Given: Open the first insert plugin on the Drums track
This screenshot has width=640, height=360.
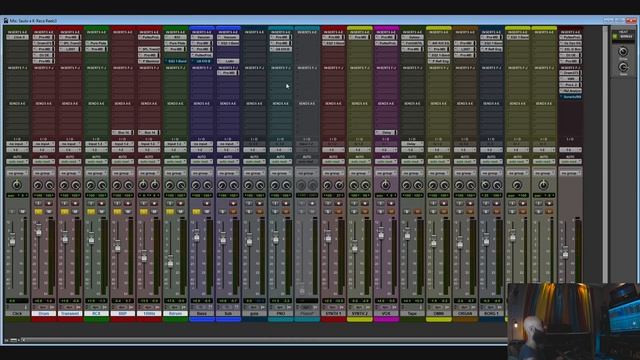Looking at the screenshot, I should (43, 37).
